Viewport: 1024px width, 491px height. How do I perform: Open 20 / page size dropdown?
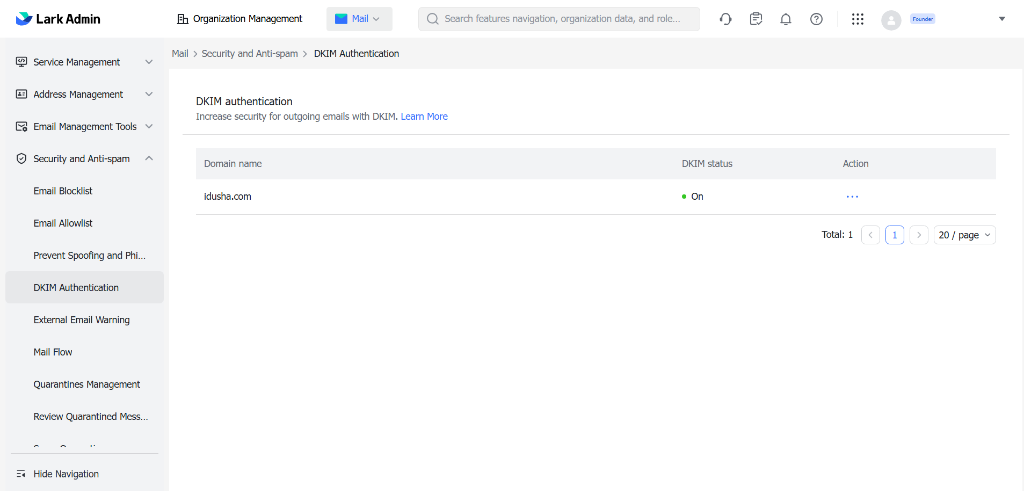(x=965, y=235)
